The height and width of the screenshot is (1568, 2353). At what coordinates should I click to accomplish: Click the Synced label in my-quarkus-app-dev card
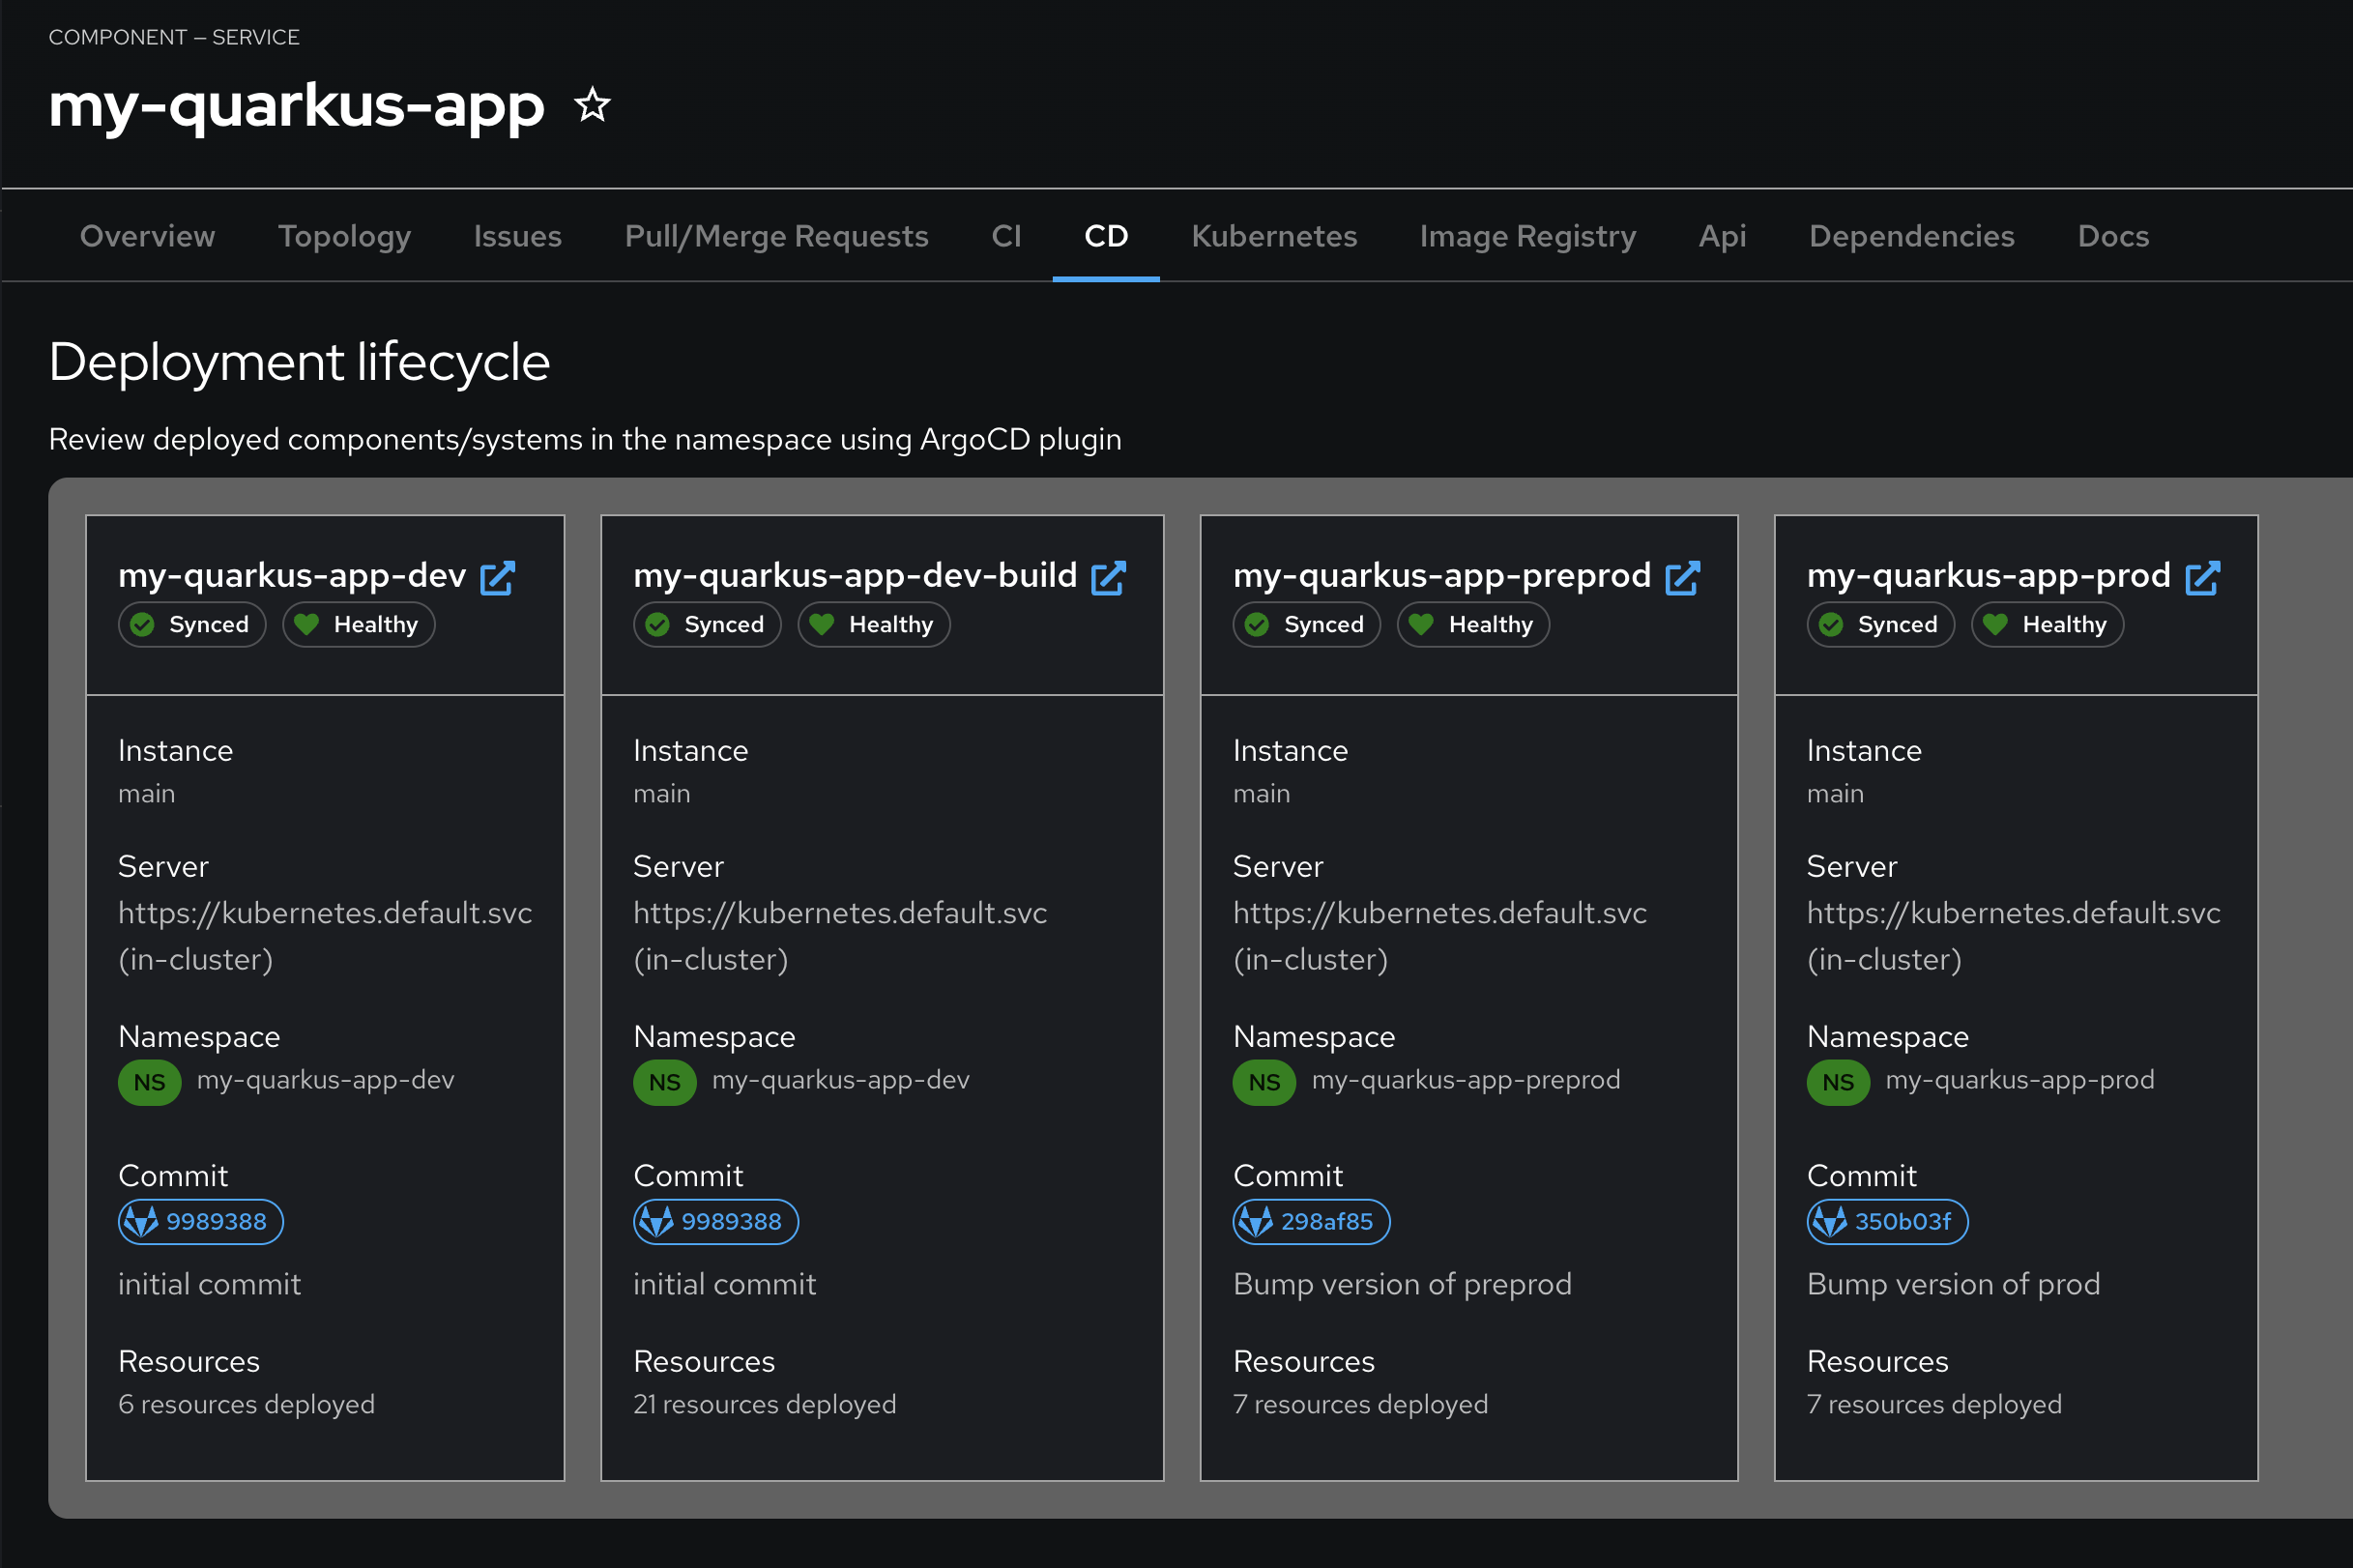[x=209, y=625]
